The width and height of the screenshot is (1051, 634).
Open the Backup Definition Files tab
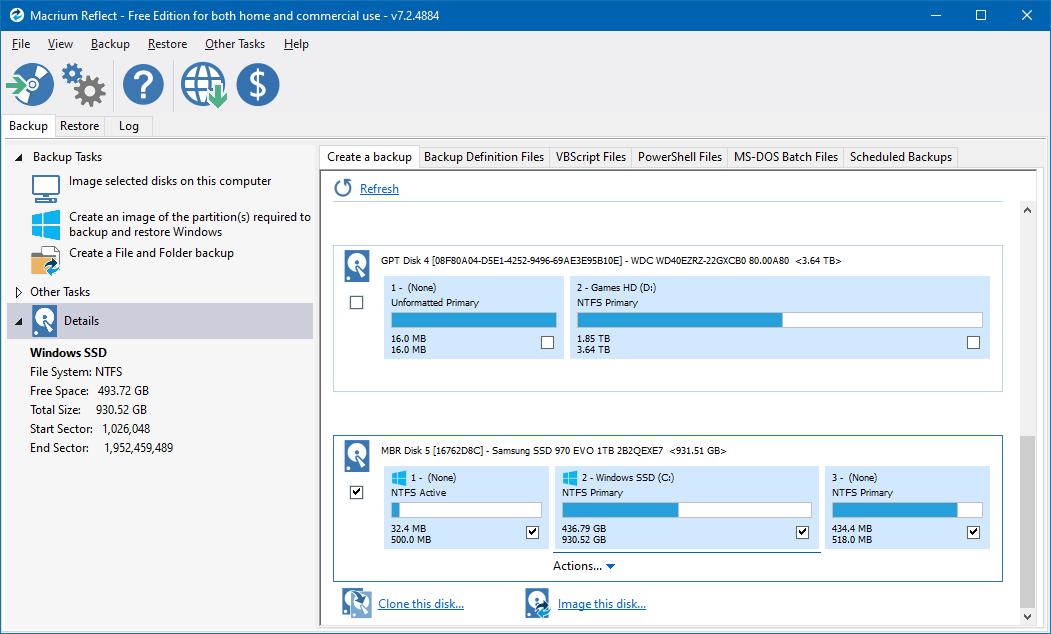484,157
